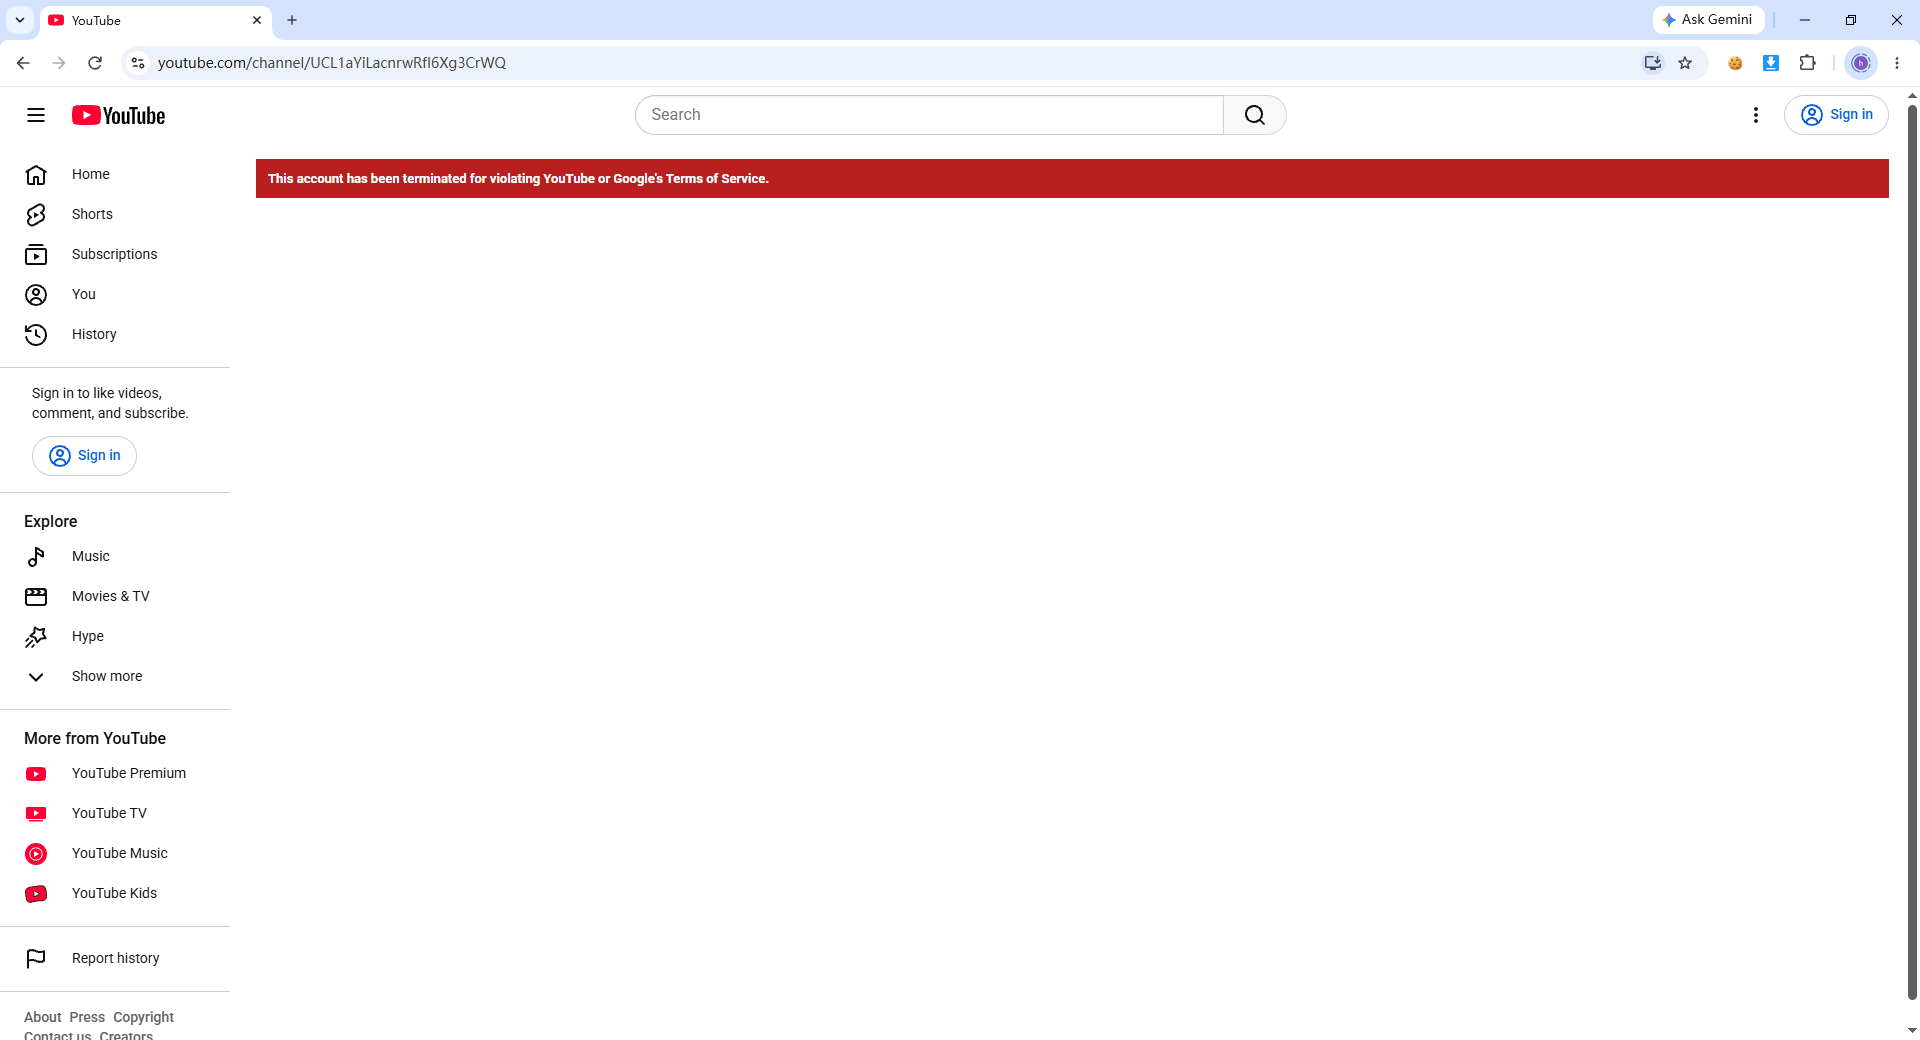
Task: Open Home in the sidebar
Action: 115,174
